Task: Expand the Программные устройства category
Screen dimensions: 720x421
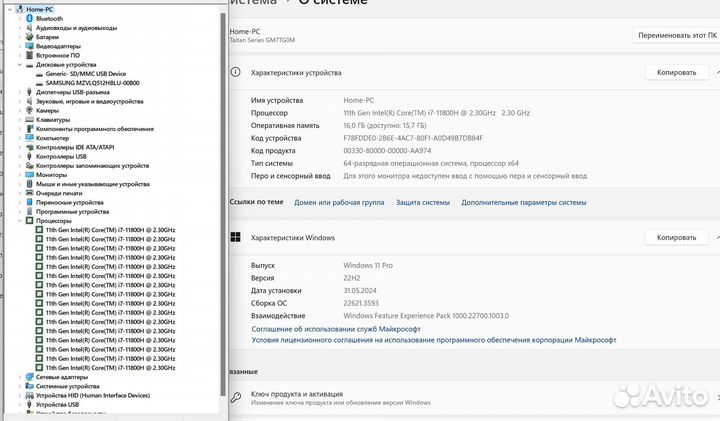Action: pos(19,211)
